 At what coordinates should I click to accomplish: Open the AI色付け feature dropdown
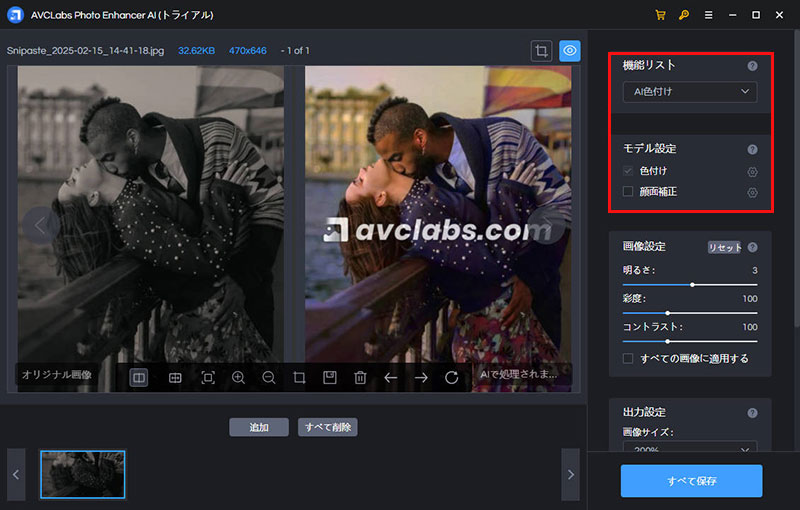coord(690,92)
